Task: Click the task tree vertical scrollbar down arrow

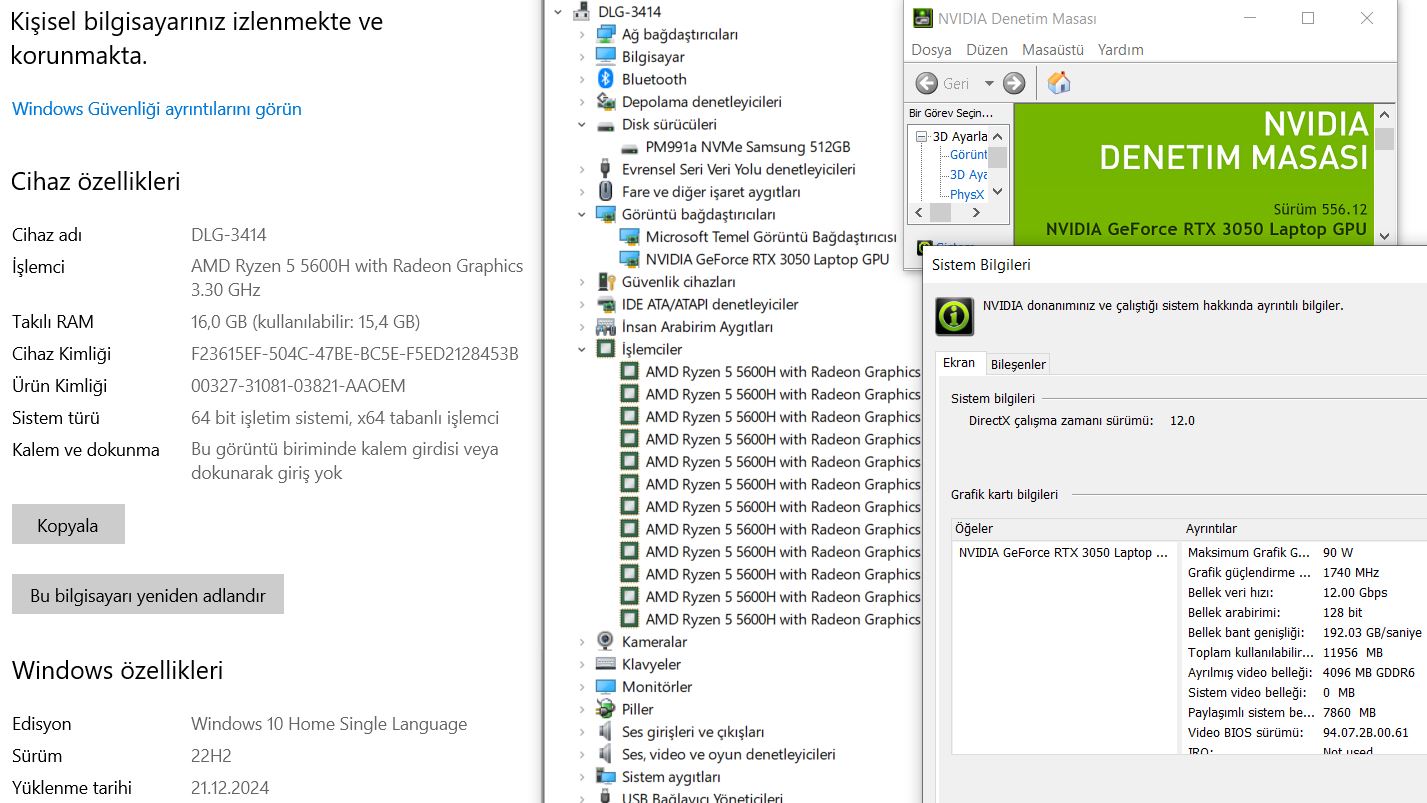Action: 998,192
